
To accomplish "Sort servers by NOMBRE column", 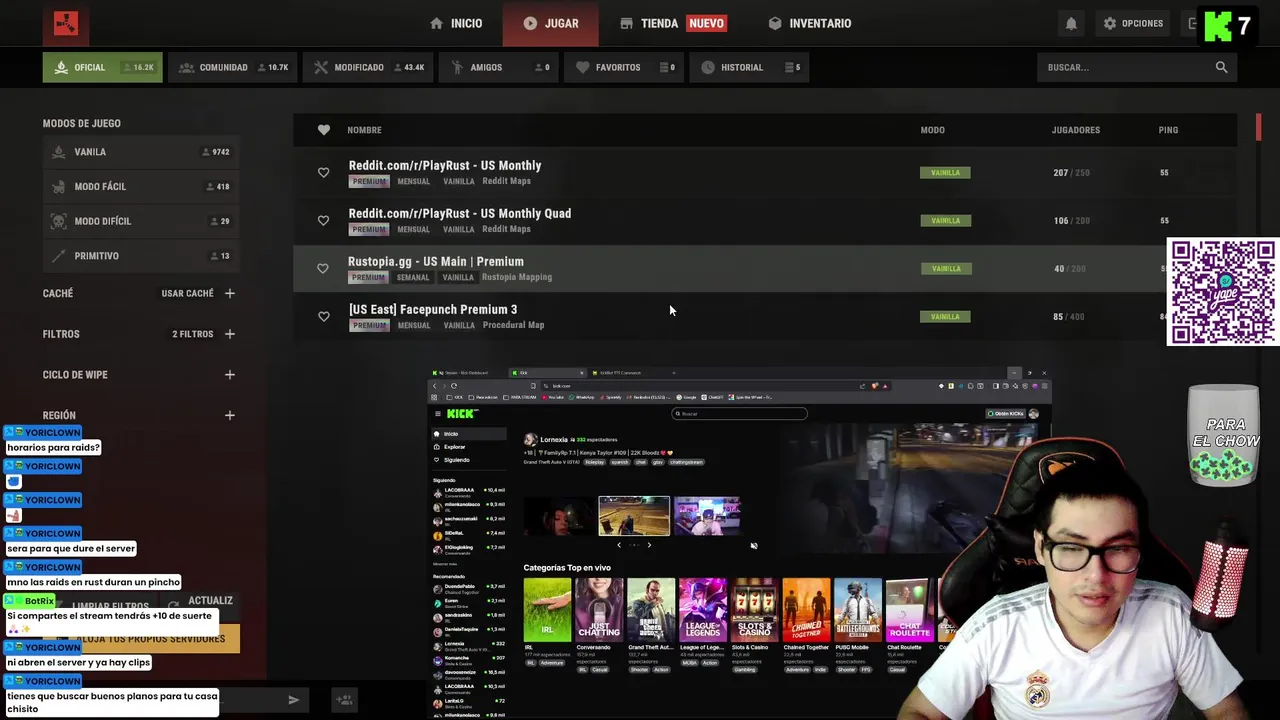I will point(364,130).
